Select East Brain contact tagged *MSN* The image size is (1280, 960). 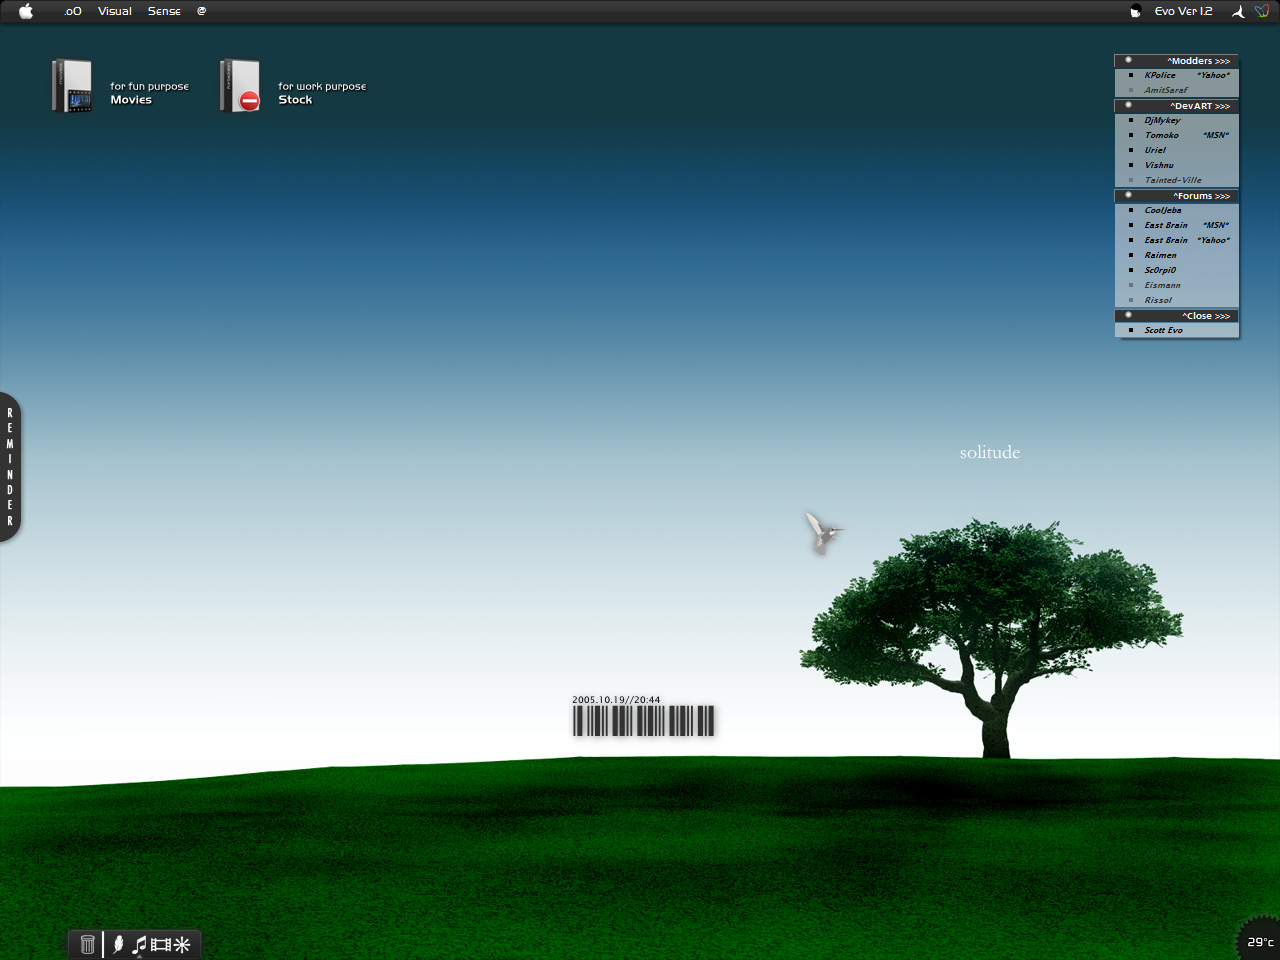point(1166,225)
